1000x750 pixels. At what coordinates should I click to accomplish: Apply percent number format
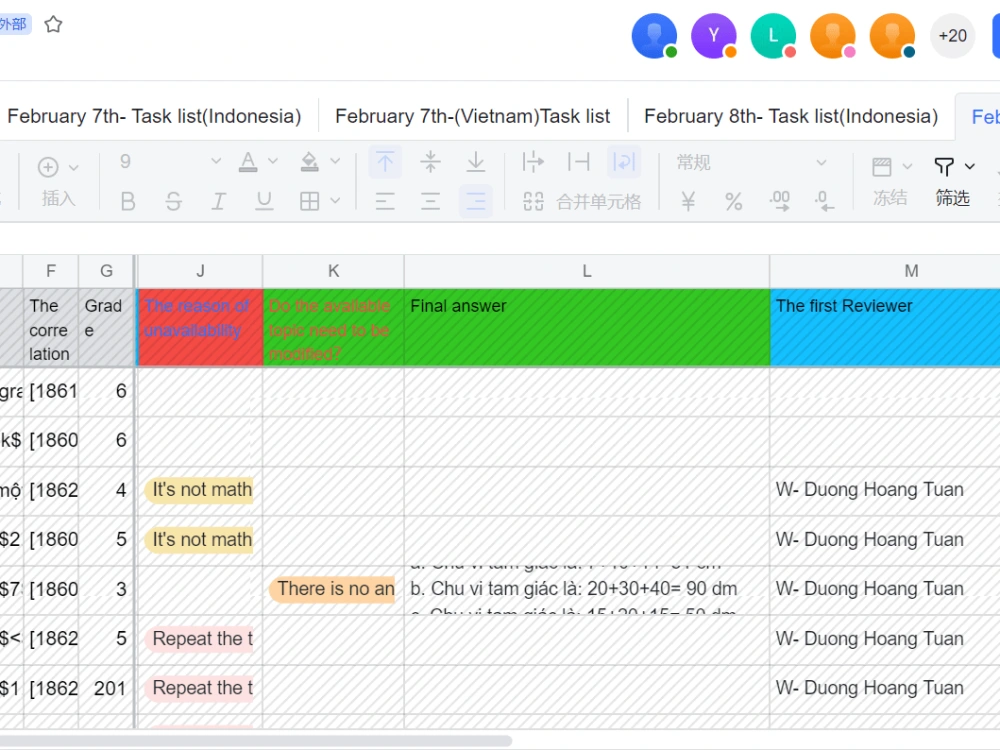click(x=733, y=202)
